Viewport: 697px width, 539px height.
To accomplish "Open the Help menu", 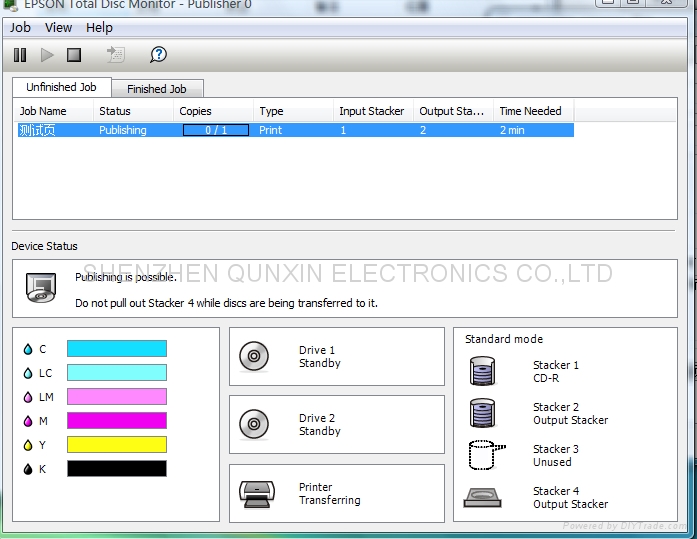I will 99,28.
